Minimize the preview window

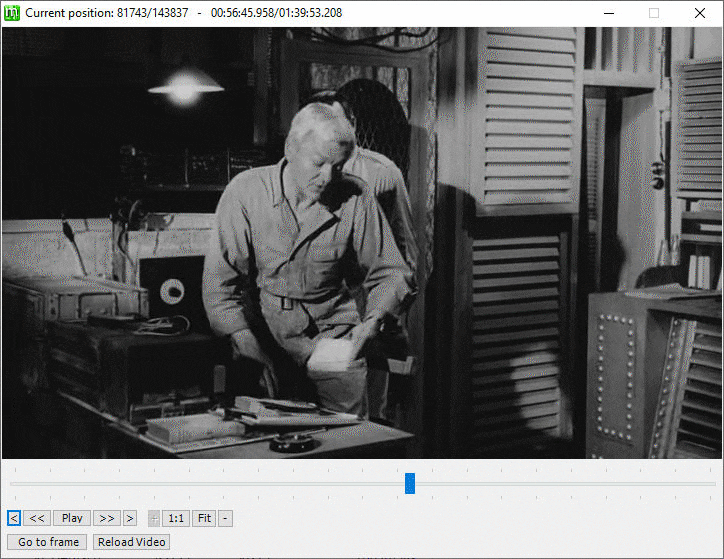(609, 13)
